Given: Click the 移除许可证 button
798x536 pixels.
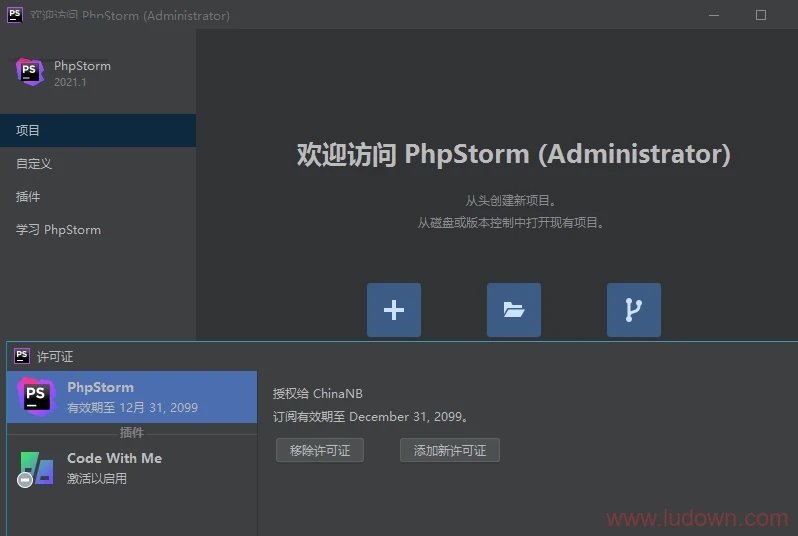Looking at the screenshot, I should coord(320,450).
